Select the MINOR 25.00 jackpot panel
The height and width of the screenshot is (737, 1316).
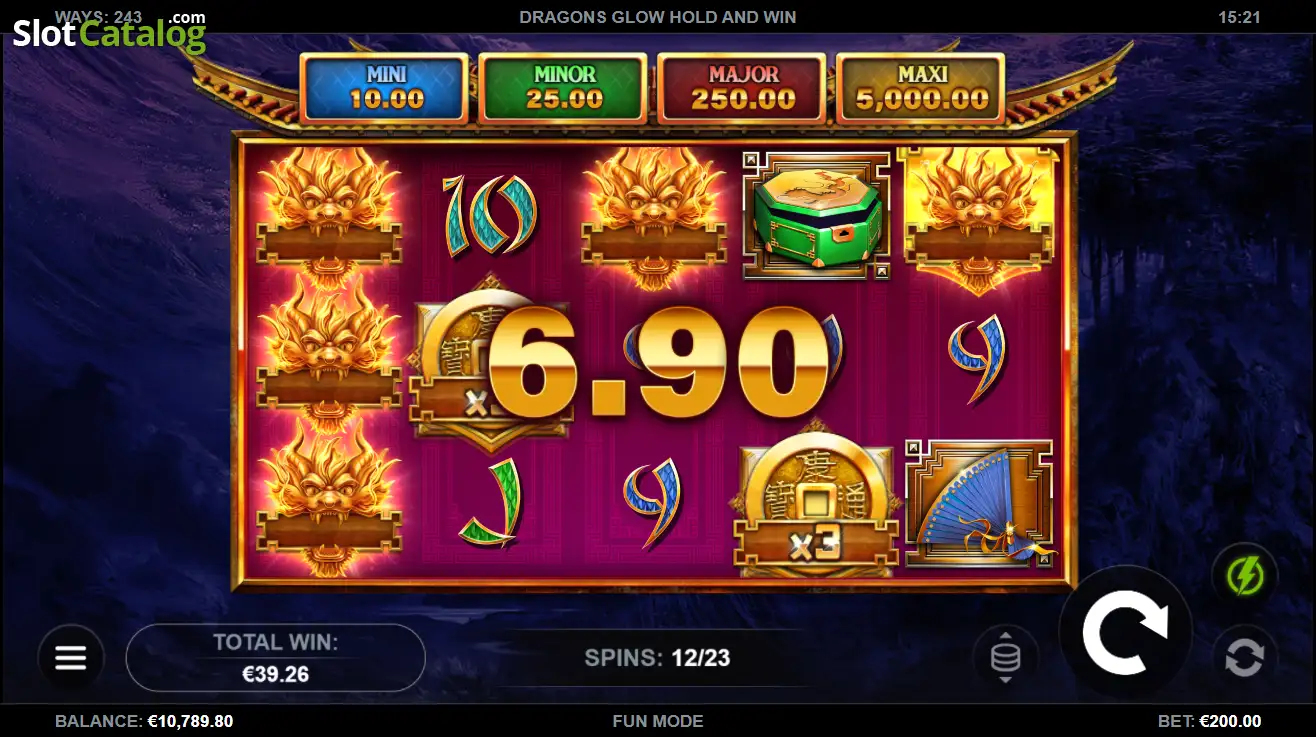pyautogui.click(x=563, y=88)
